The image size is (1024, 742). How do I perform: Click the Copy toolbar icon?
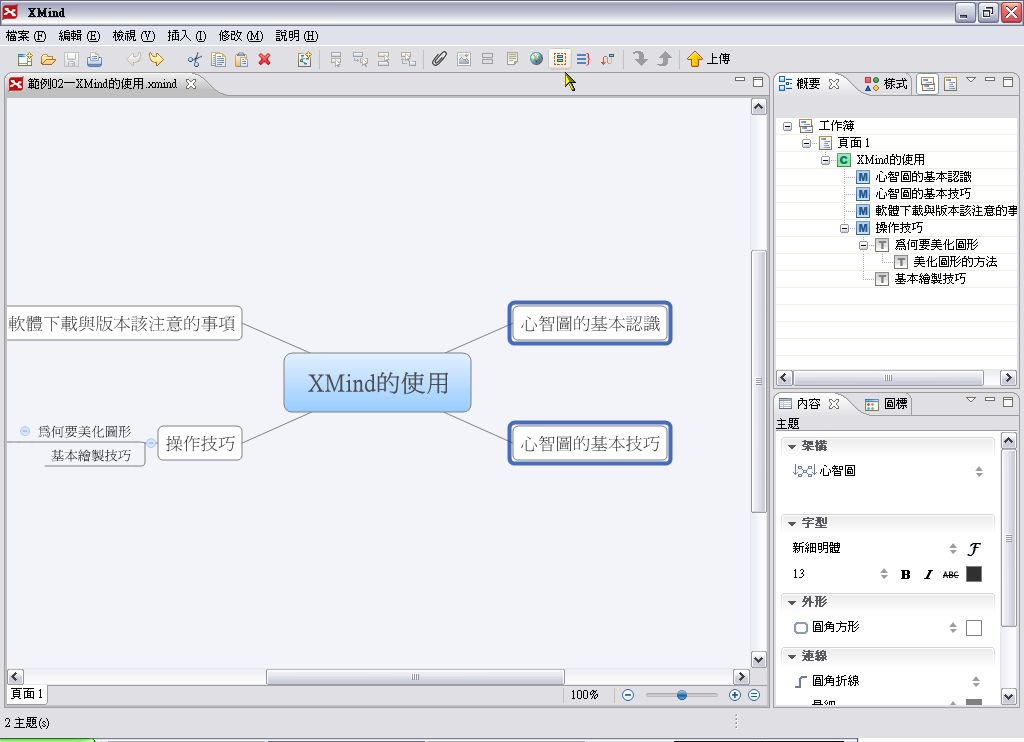coord(218,59)
